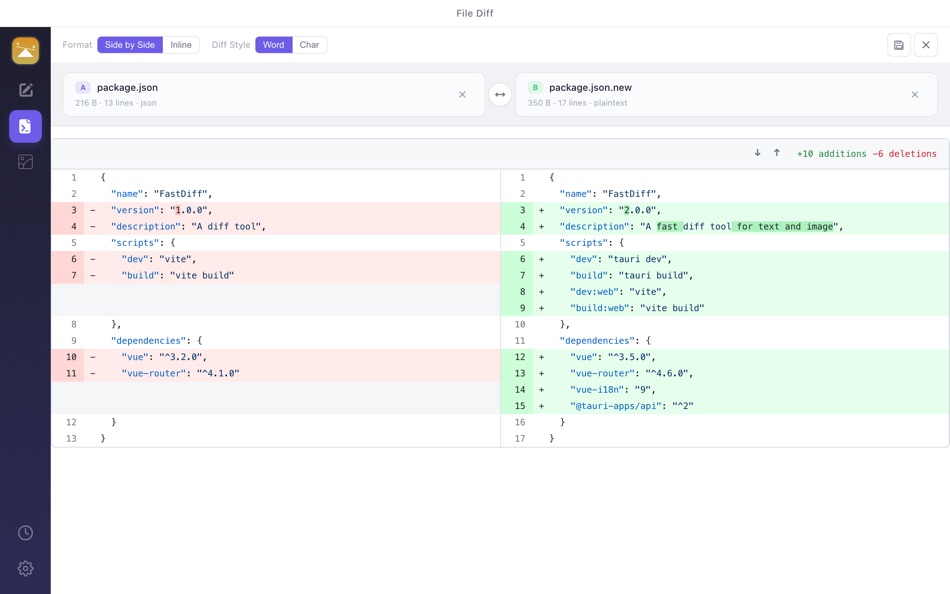
Task: Open the text editor compose sidebar icon
Action: [x=25, y=90]
